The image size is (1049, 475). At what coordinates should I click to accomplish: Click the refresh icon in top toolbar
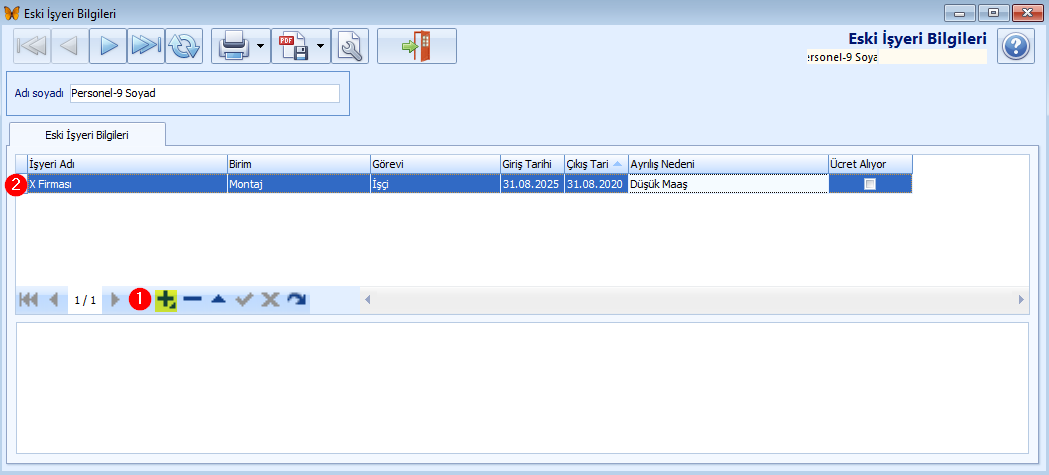(184, 46)
